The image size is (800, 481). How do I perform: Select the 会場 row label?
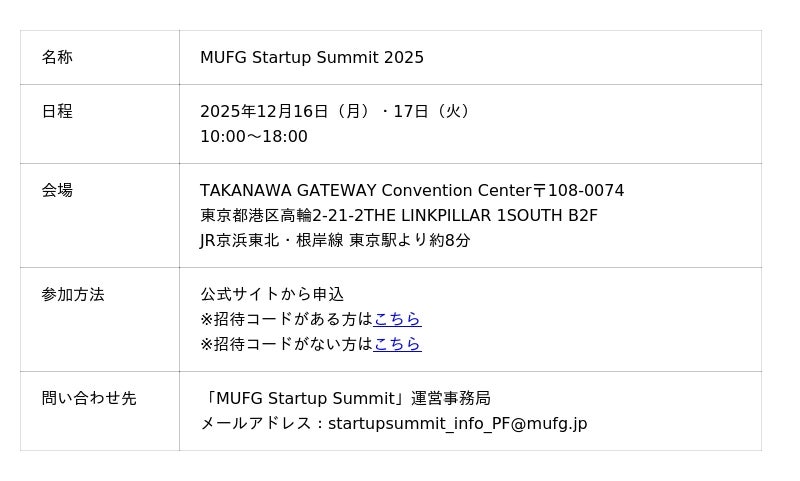pyautogui.click(x=57, y=190)
